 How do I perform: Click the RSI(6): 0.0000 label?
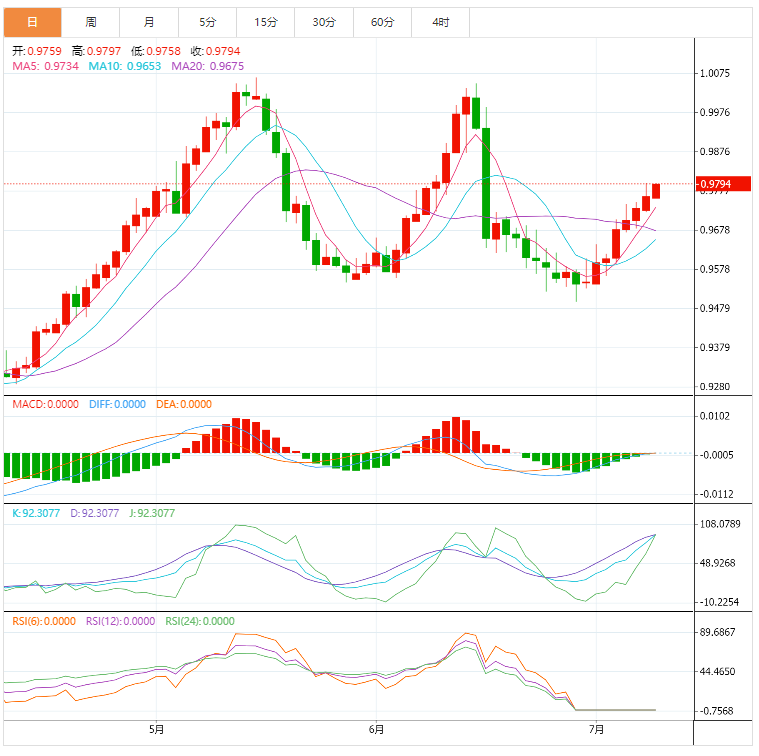[44, 621]
